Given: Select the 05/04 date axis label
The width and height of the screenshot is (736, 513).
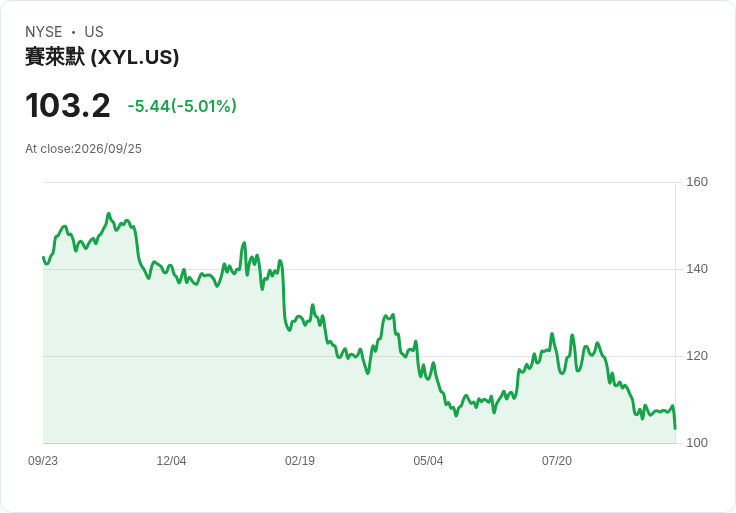Looking at the screenshot, I should (428, 460).
